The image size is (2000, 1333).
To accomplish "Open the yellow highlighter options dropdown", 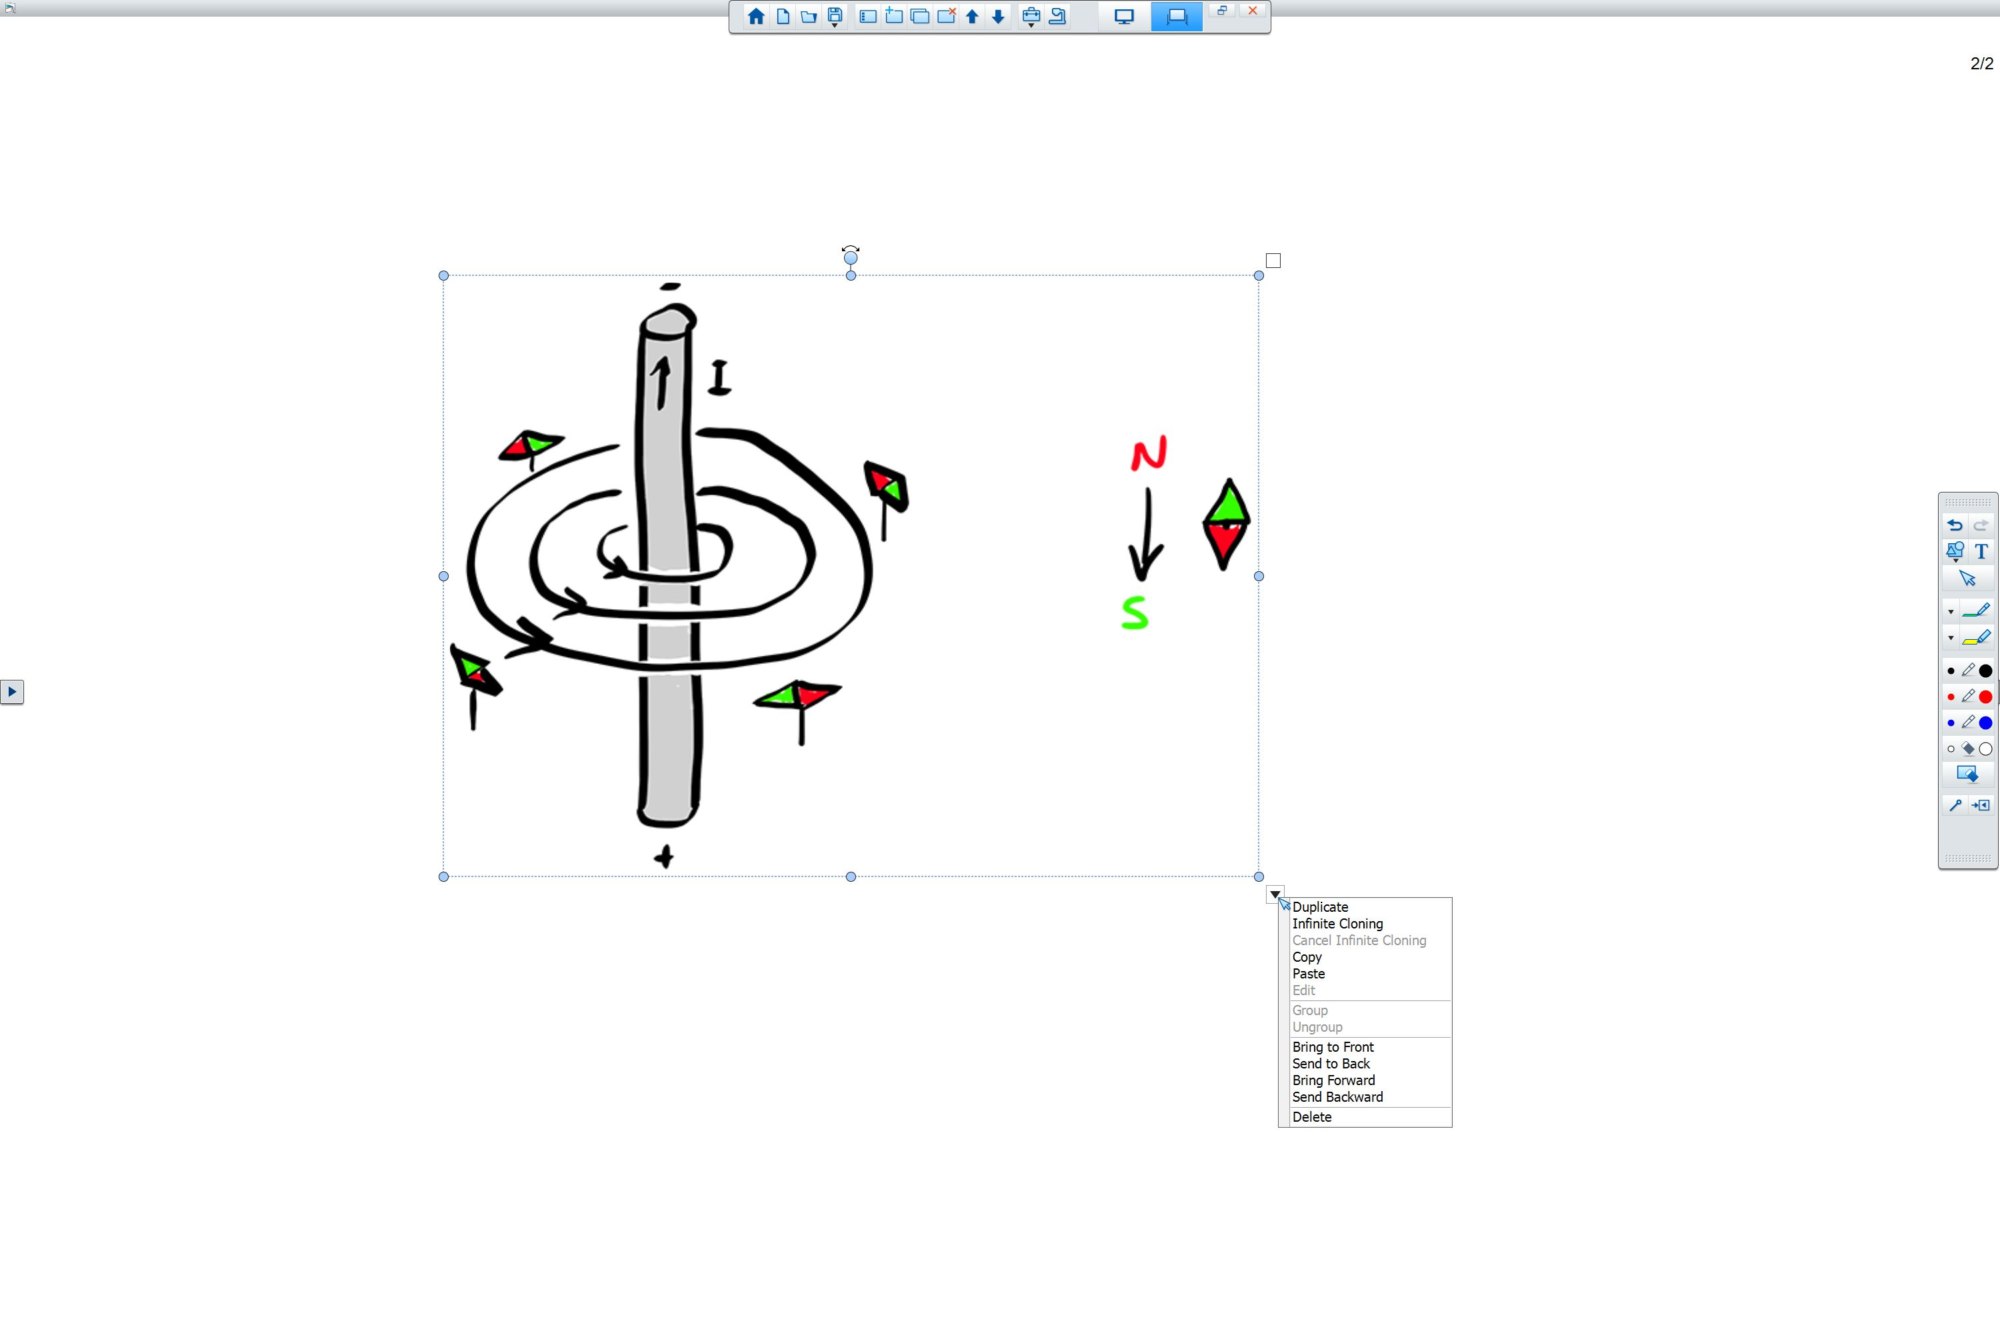I will click(1950, 637).
